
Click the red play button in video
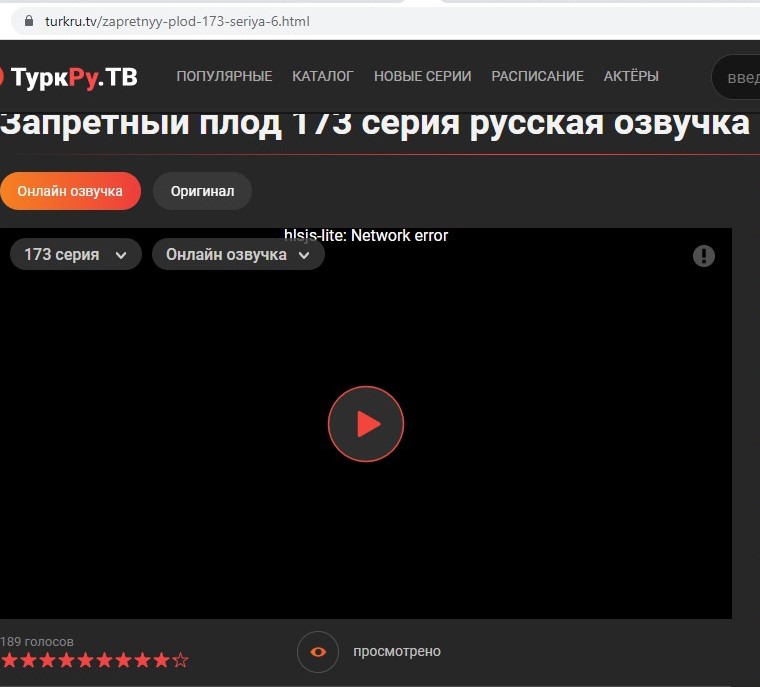(x=366, y=424)
